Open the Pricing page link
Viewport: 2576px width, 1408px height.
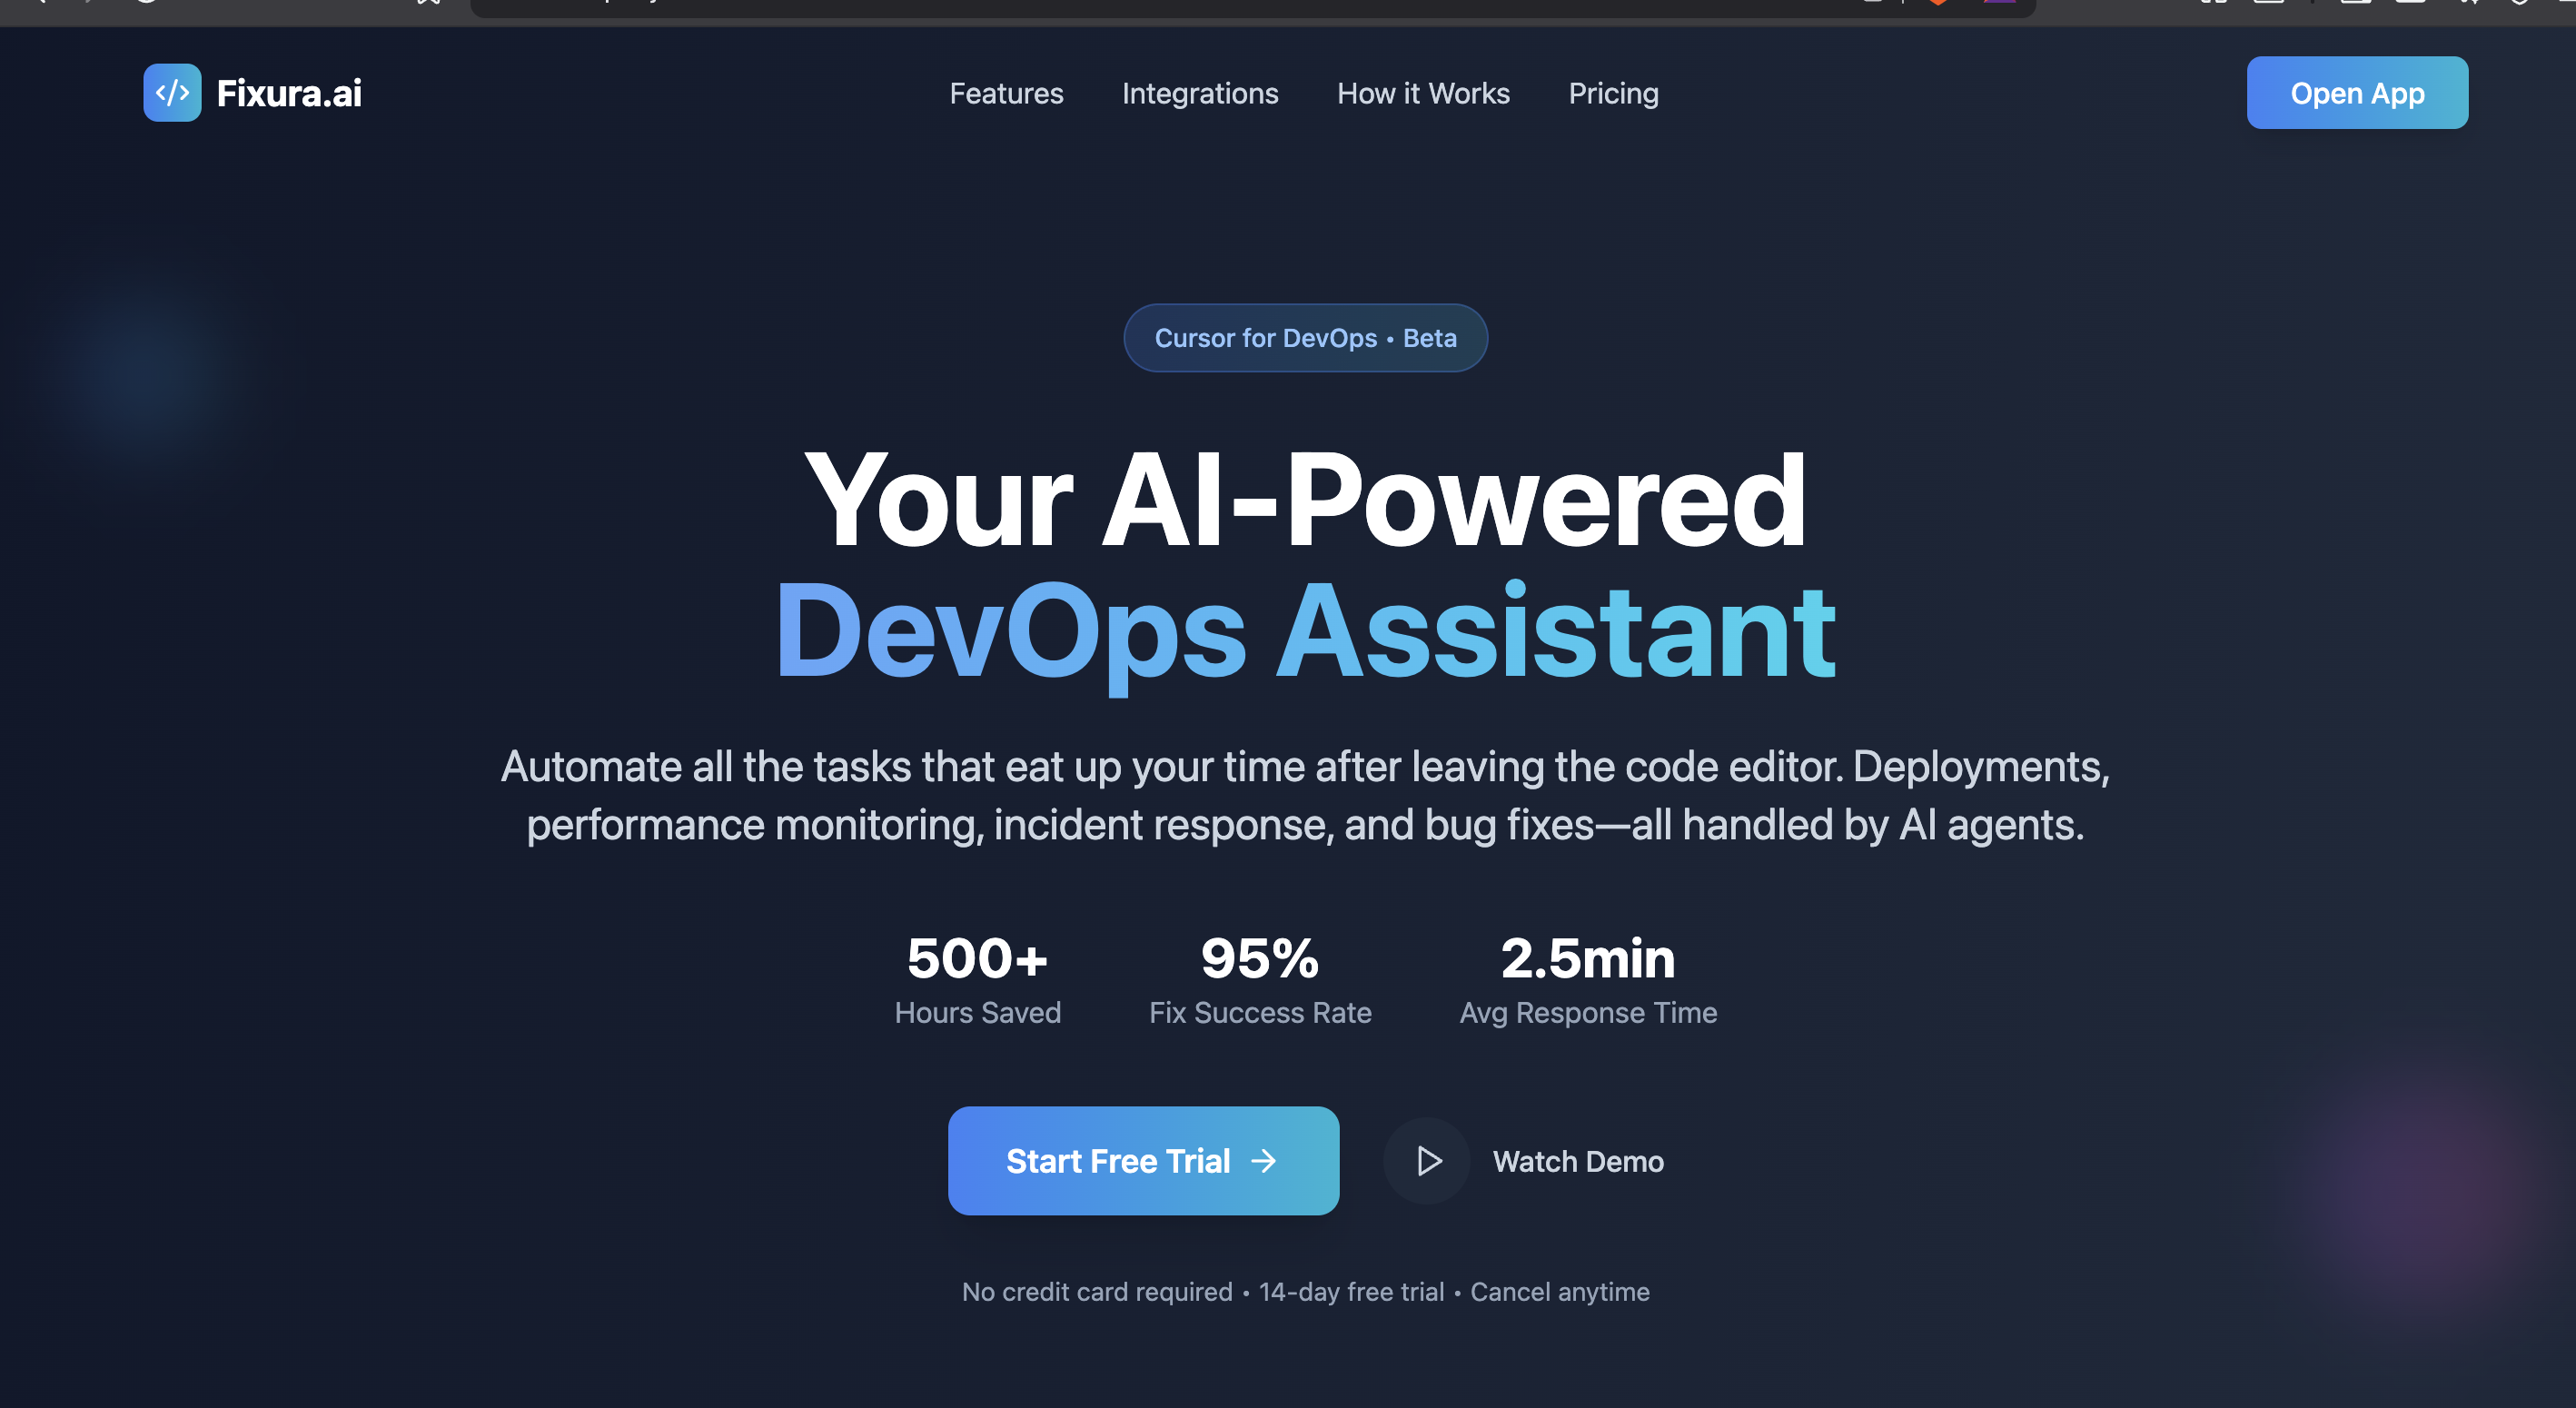pos(1613,93)
